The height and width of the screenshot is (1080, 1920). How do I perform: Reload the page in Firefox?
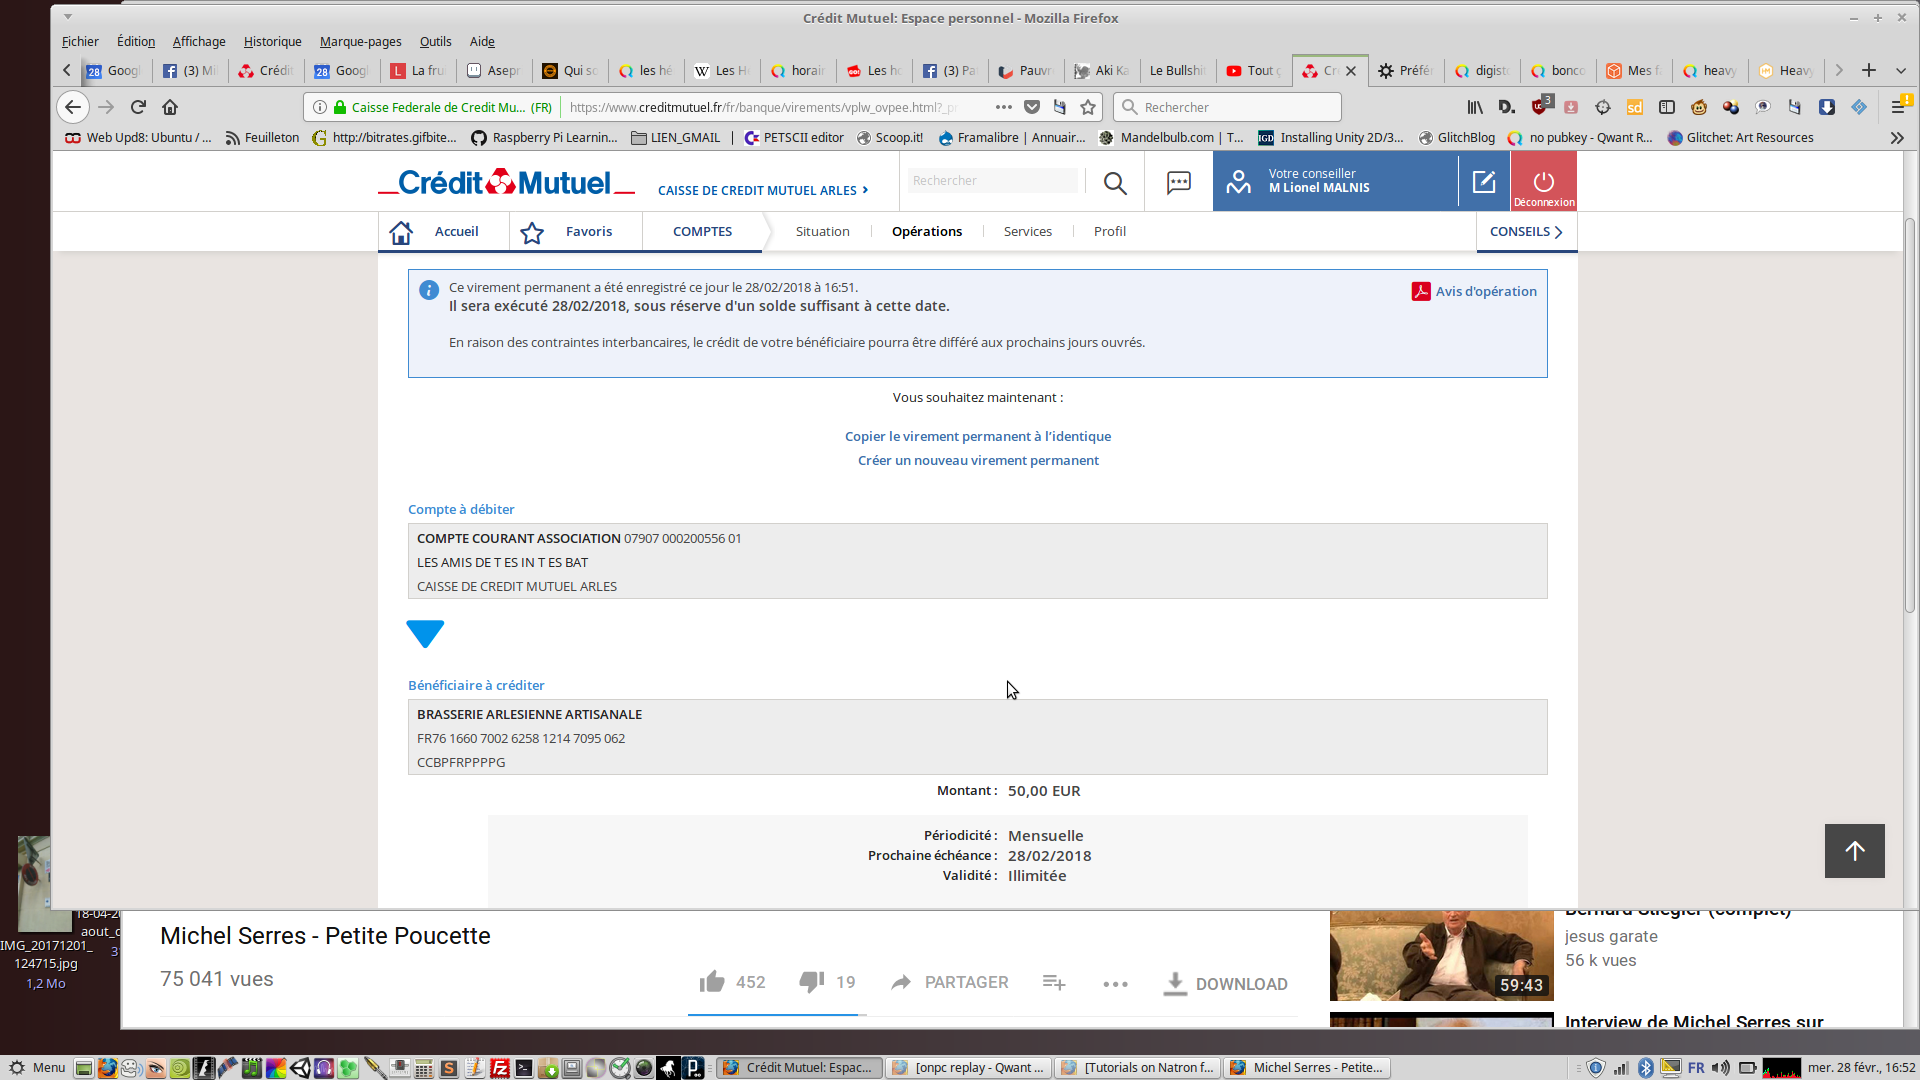[138, 107]
